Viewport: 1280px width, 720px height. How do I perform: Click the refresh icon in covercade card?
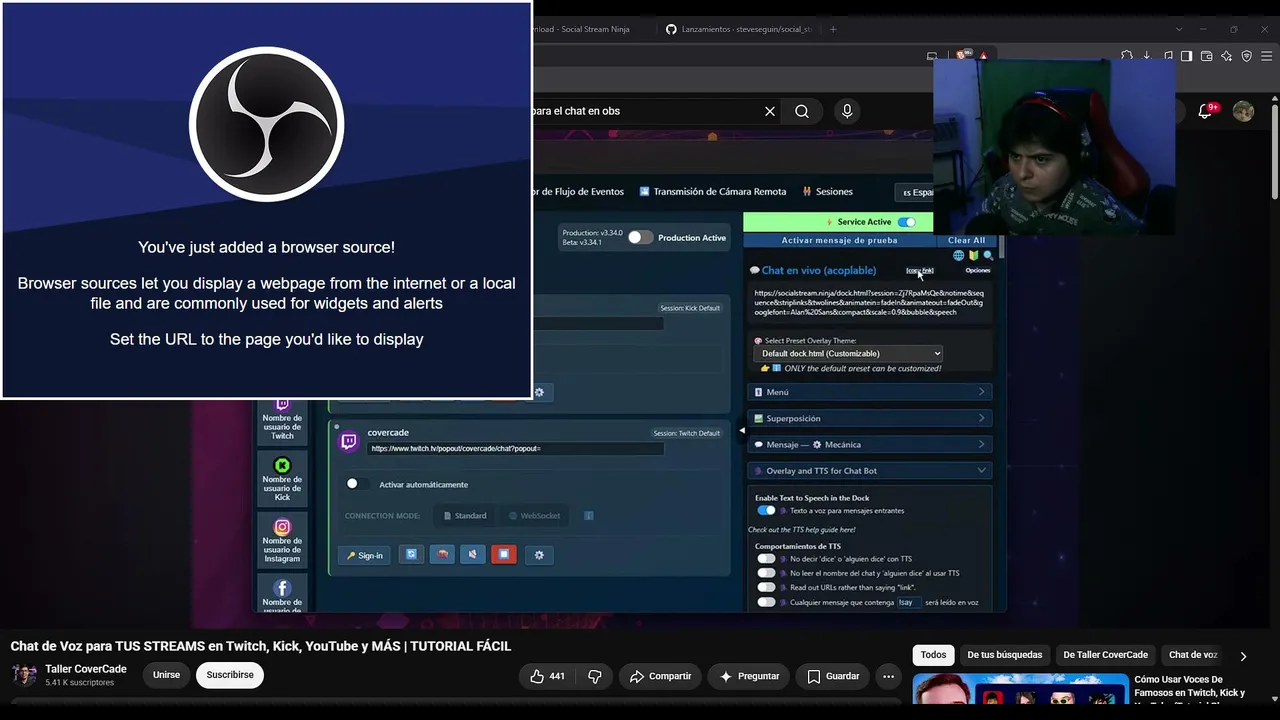[411, 554]
